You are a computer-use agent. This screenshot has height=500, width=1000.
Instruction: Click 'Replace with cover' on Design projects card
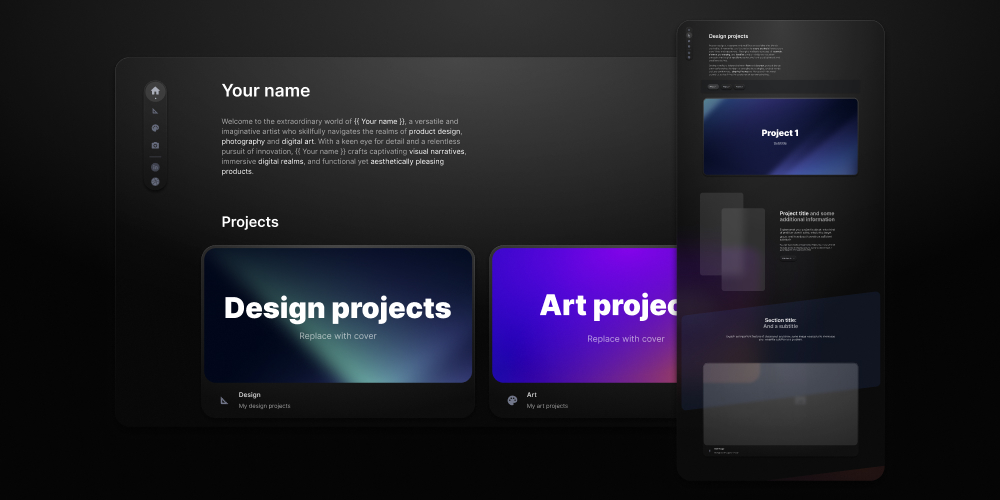click(338, 336)
